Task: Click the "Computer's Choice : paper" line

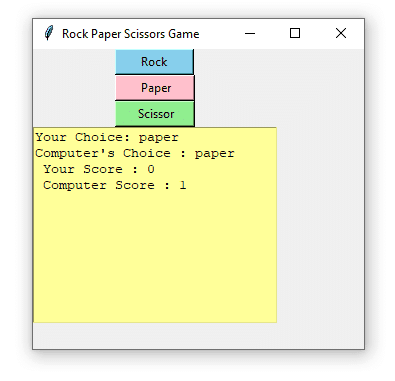Action: pyautogui.click(x=135, y=153)
